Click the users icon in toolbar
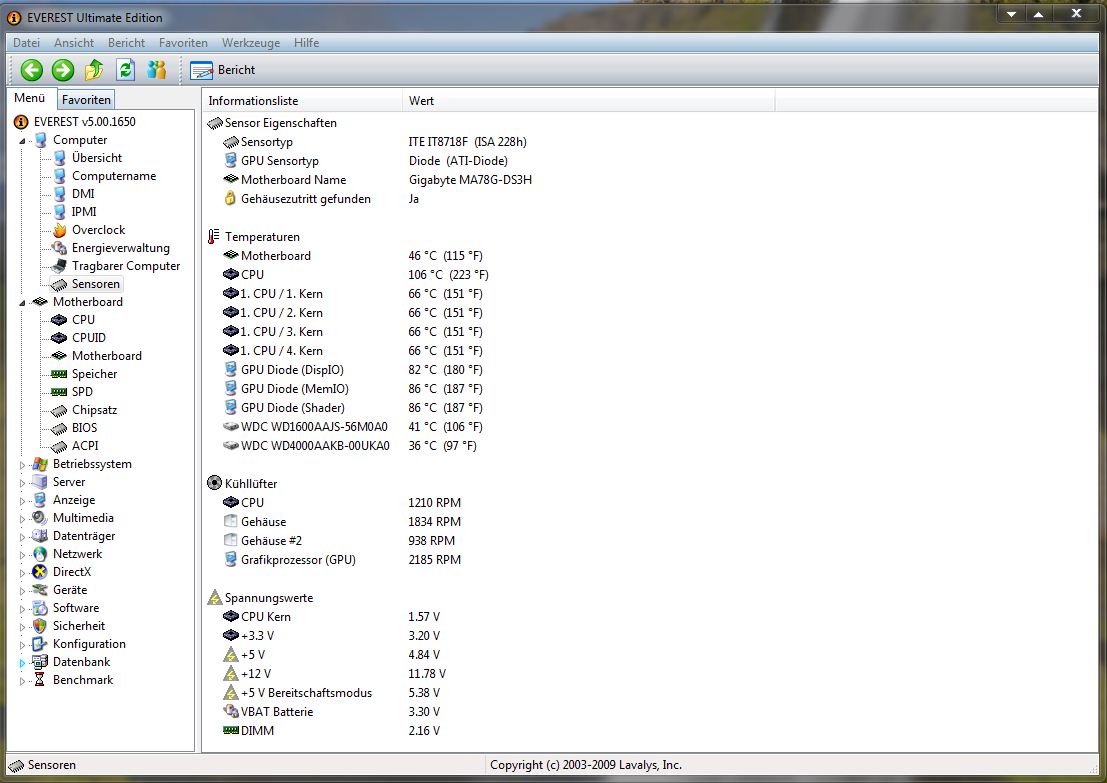This screenshot has height=783, width=1107. pyautogui.click(x=157, y=70)
